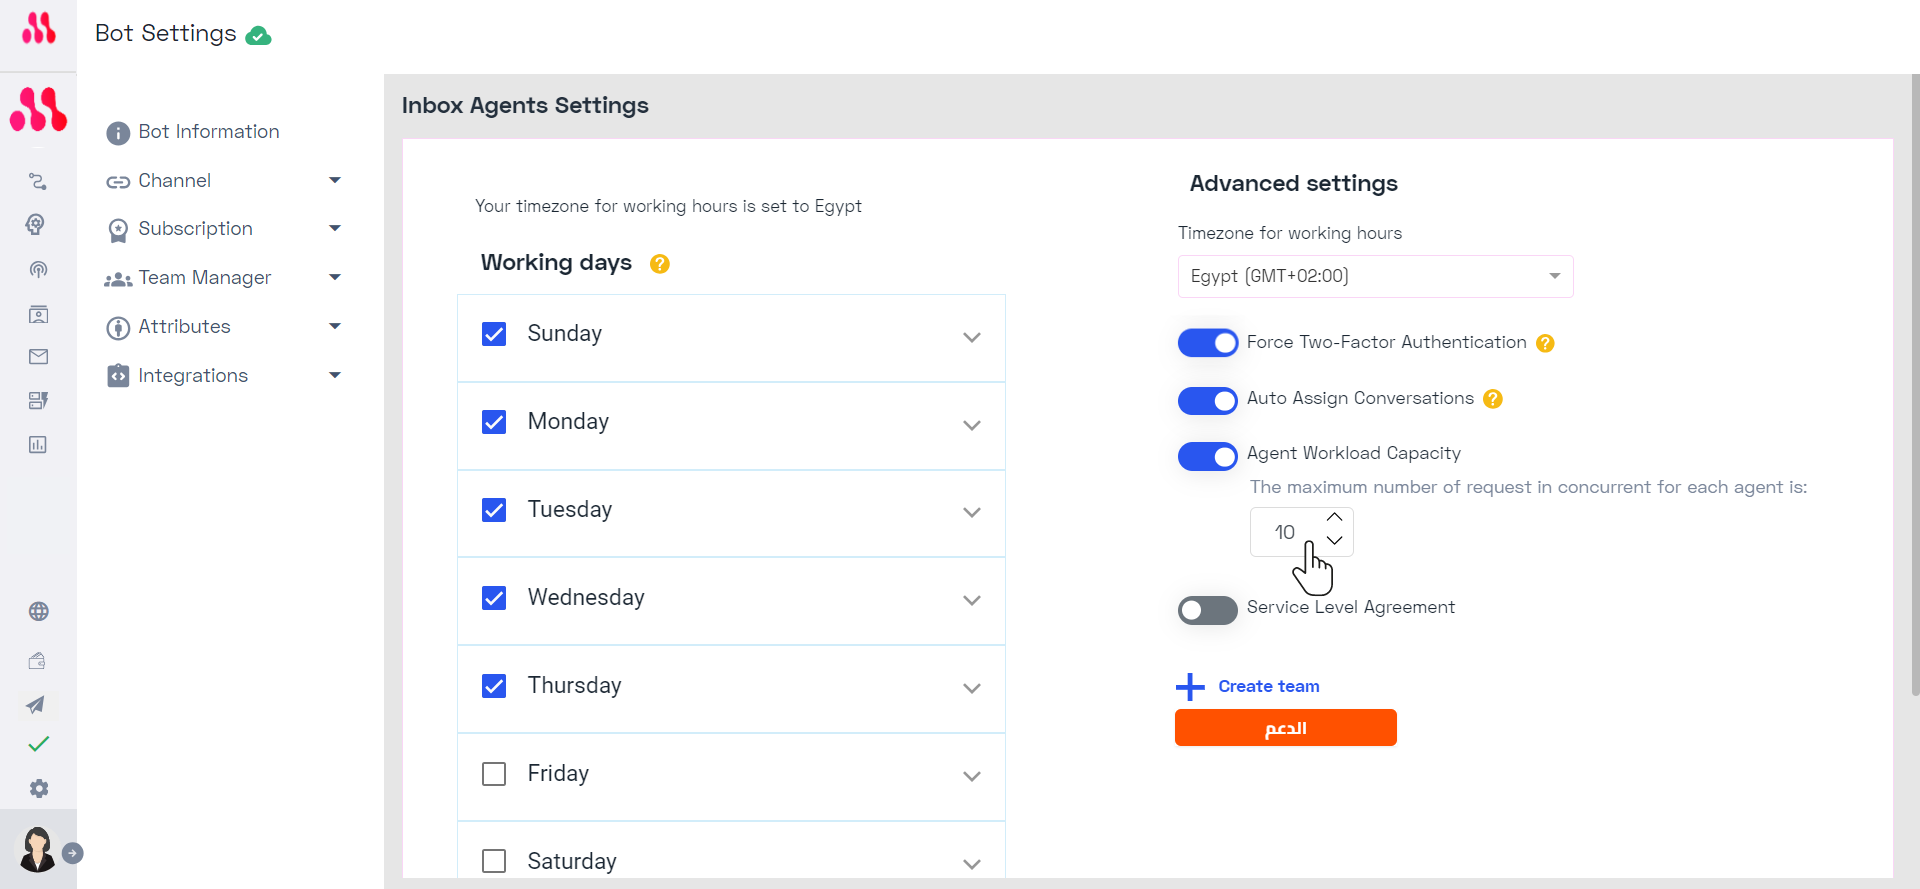Image resolution: width=1920 pixels, height=889 pixels.
Task: Click the globe icon in left sidebar
Action: [x=39, y=612]
